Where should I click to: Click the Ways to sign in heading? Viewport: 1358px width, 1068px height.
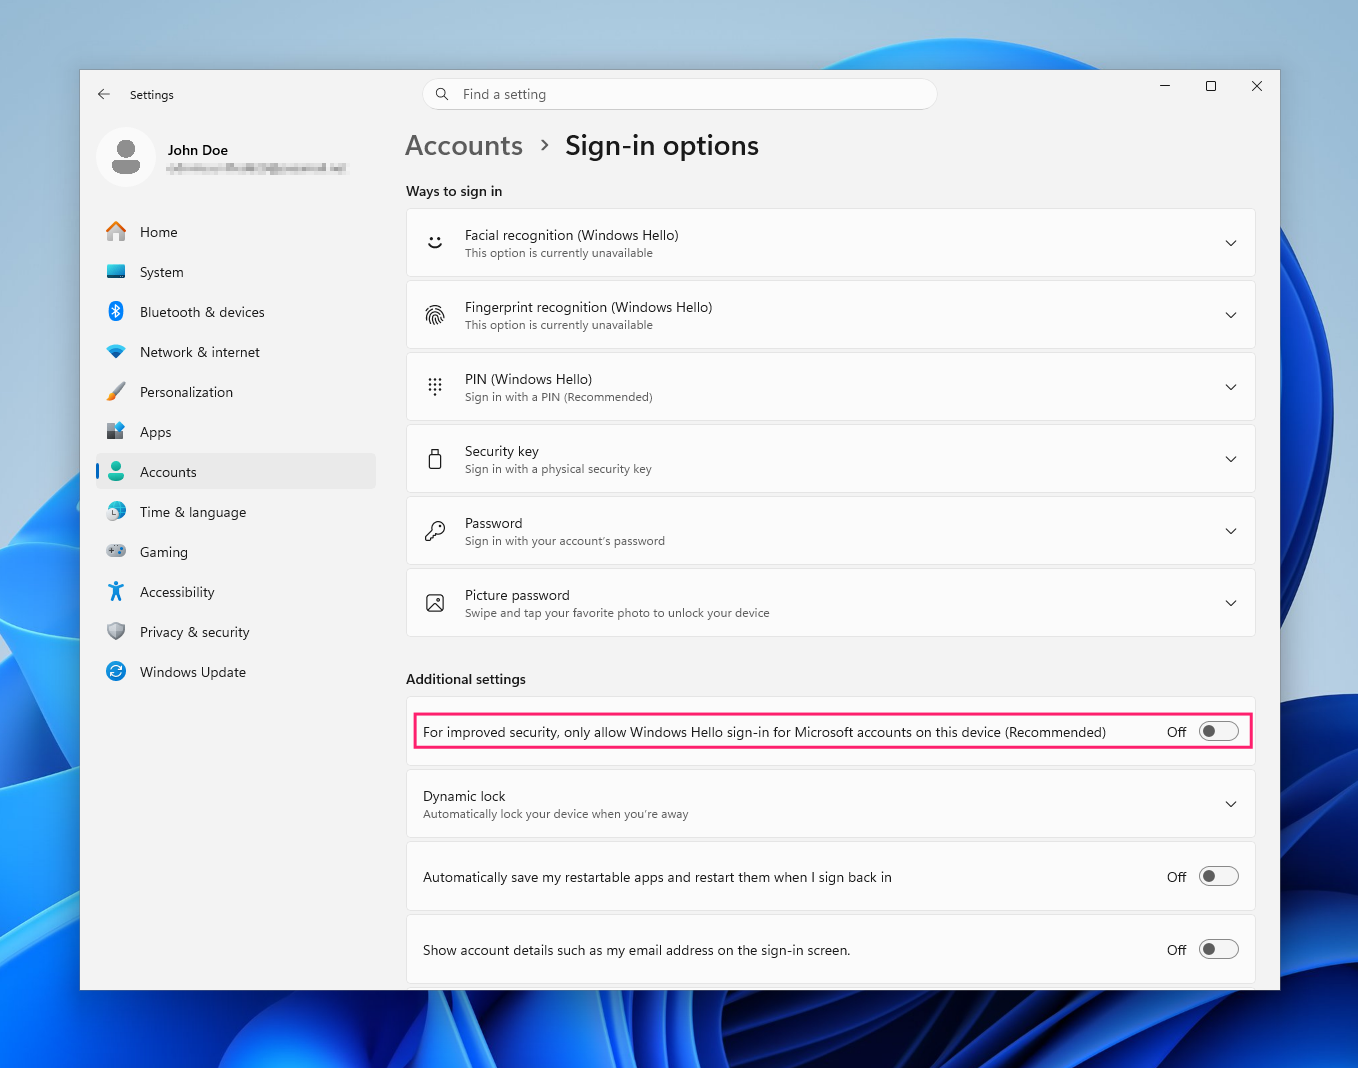[x=454, y=191]
